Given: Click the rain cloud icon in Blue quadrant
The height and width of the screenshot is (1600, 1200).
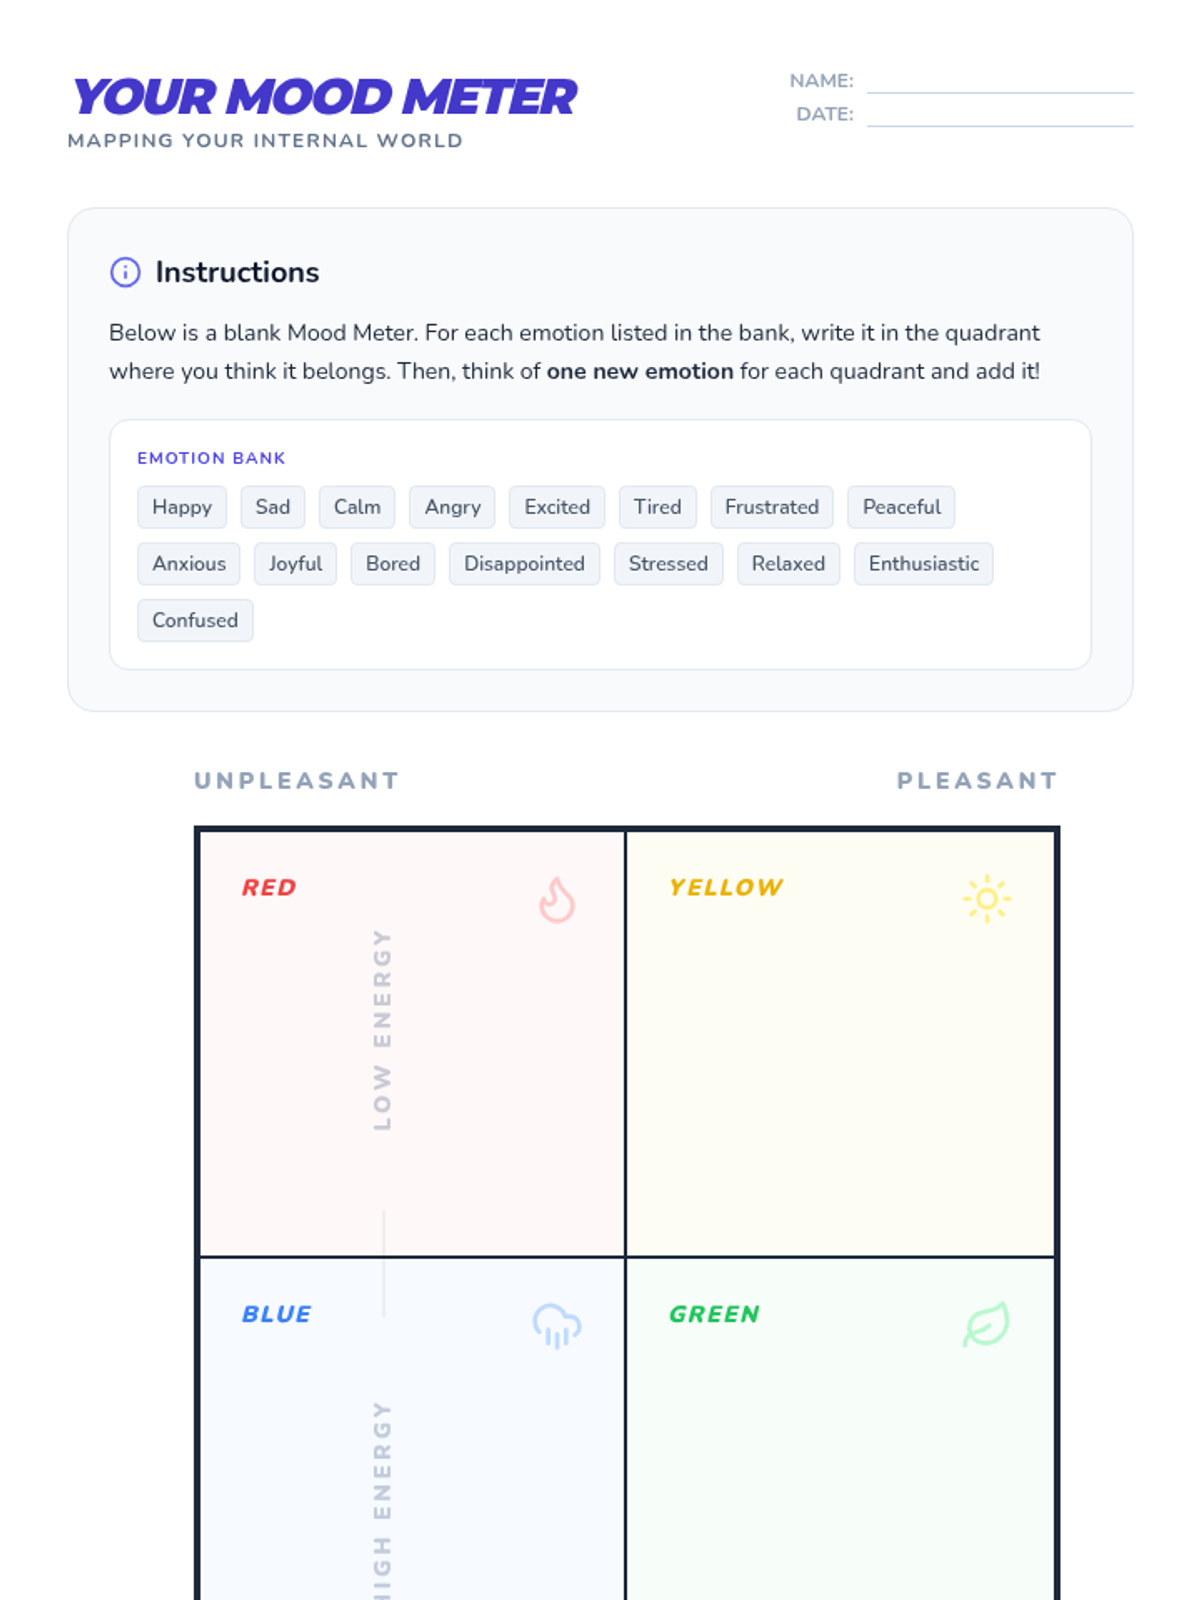Looking at the screenshot, I should [x=557, y=1326].
